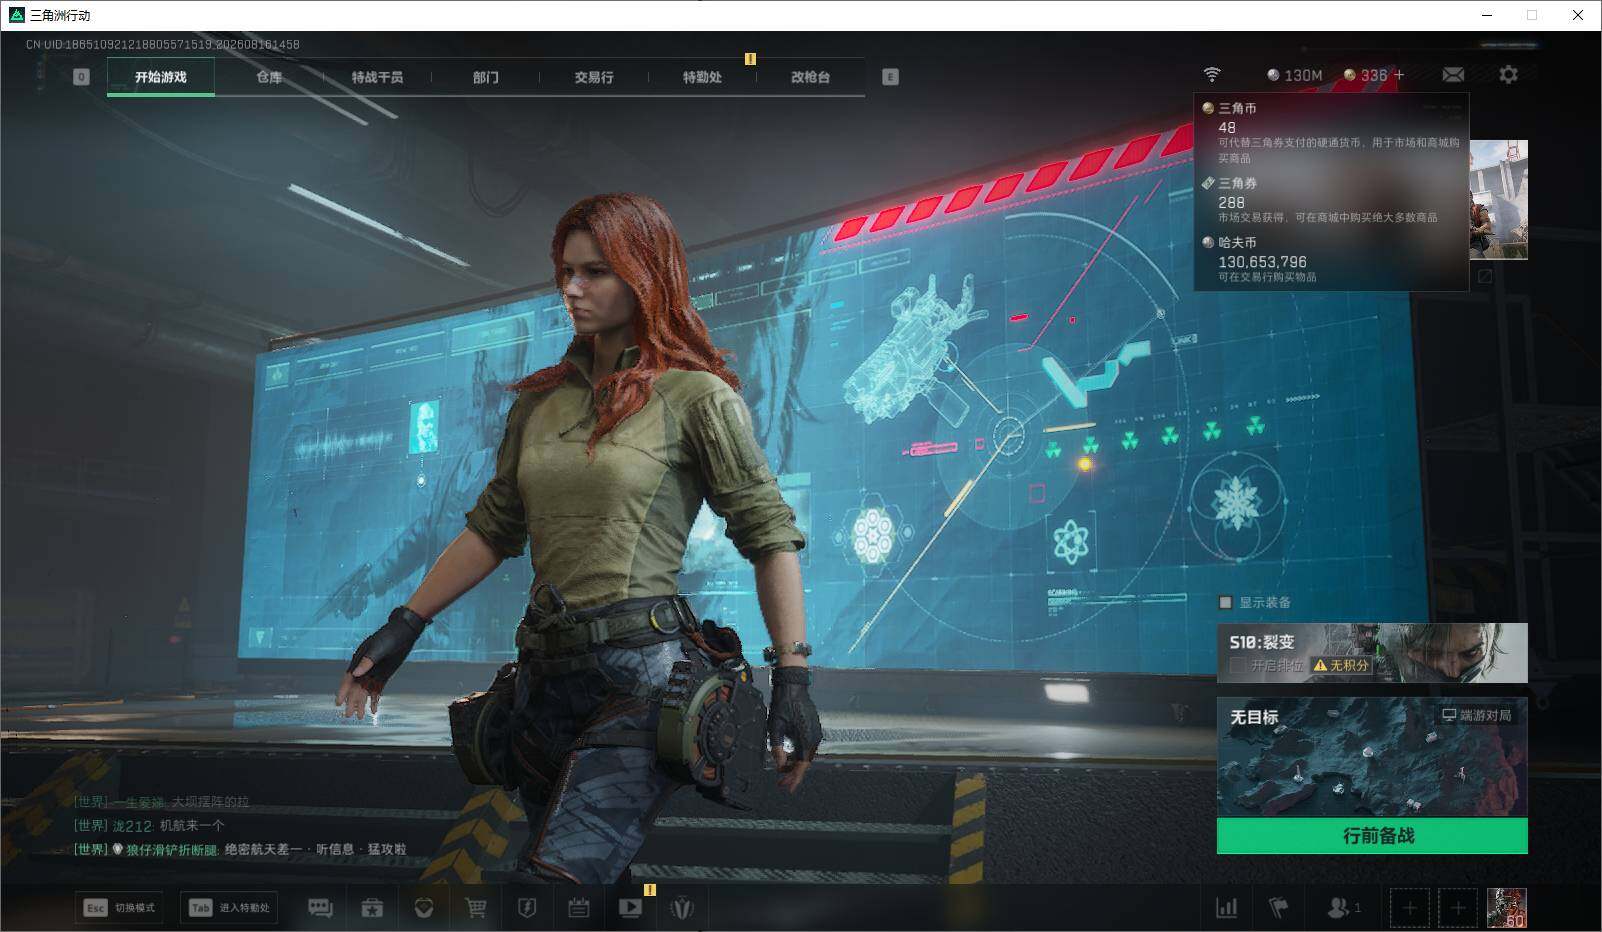Open the diamond gem icon

pos(424,908)
